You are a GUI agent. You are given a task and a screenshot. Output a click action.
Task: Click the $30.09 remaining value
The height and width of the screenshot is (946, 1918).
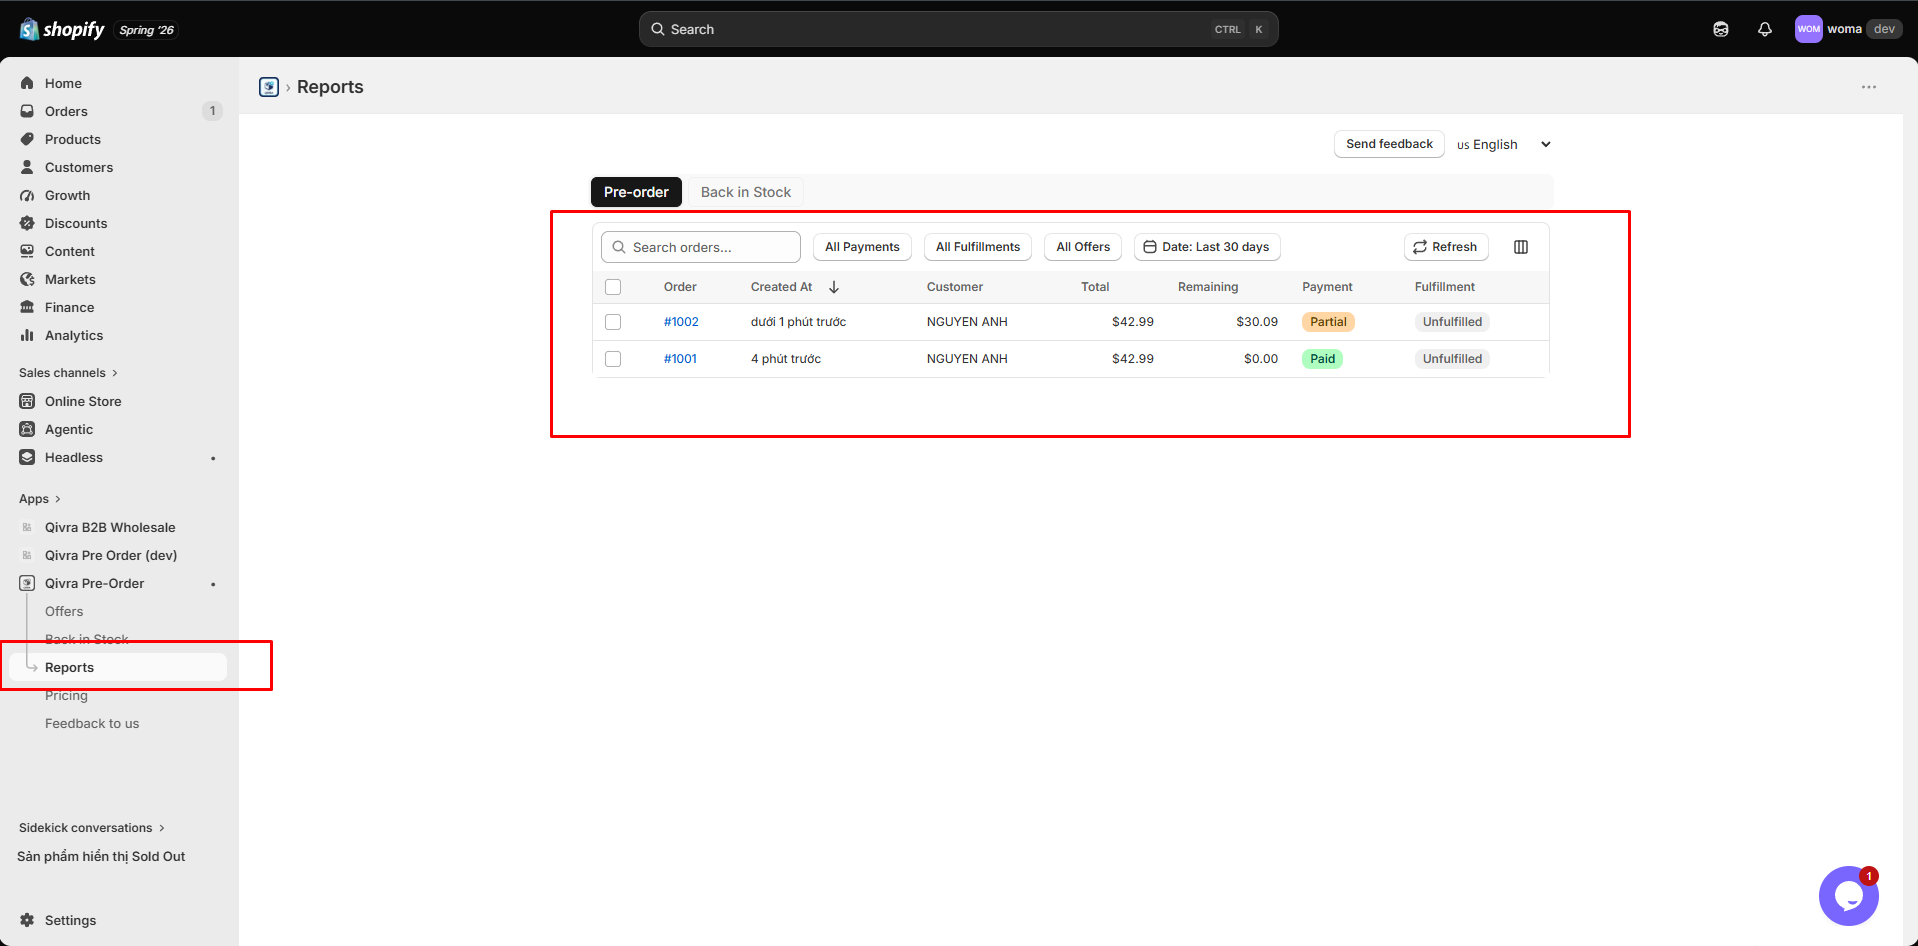click(1257, 322)
